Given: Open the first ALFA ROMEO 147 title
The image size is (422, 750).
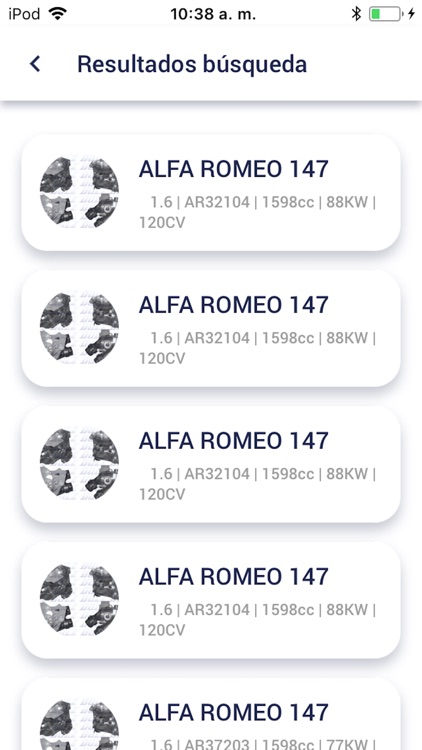Looking at the screenshot, I should (x=233, y=169).
